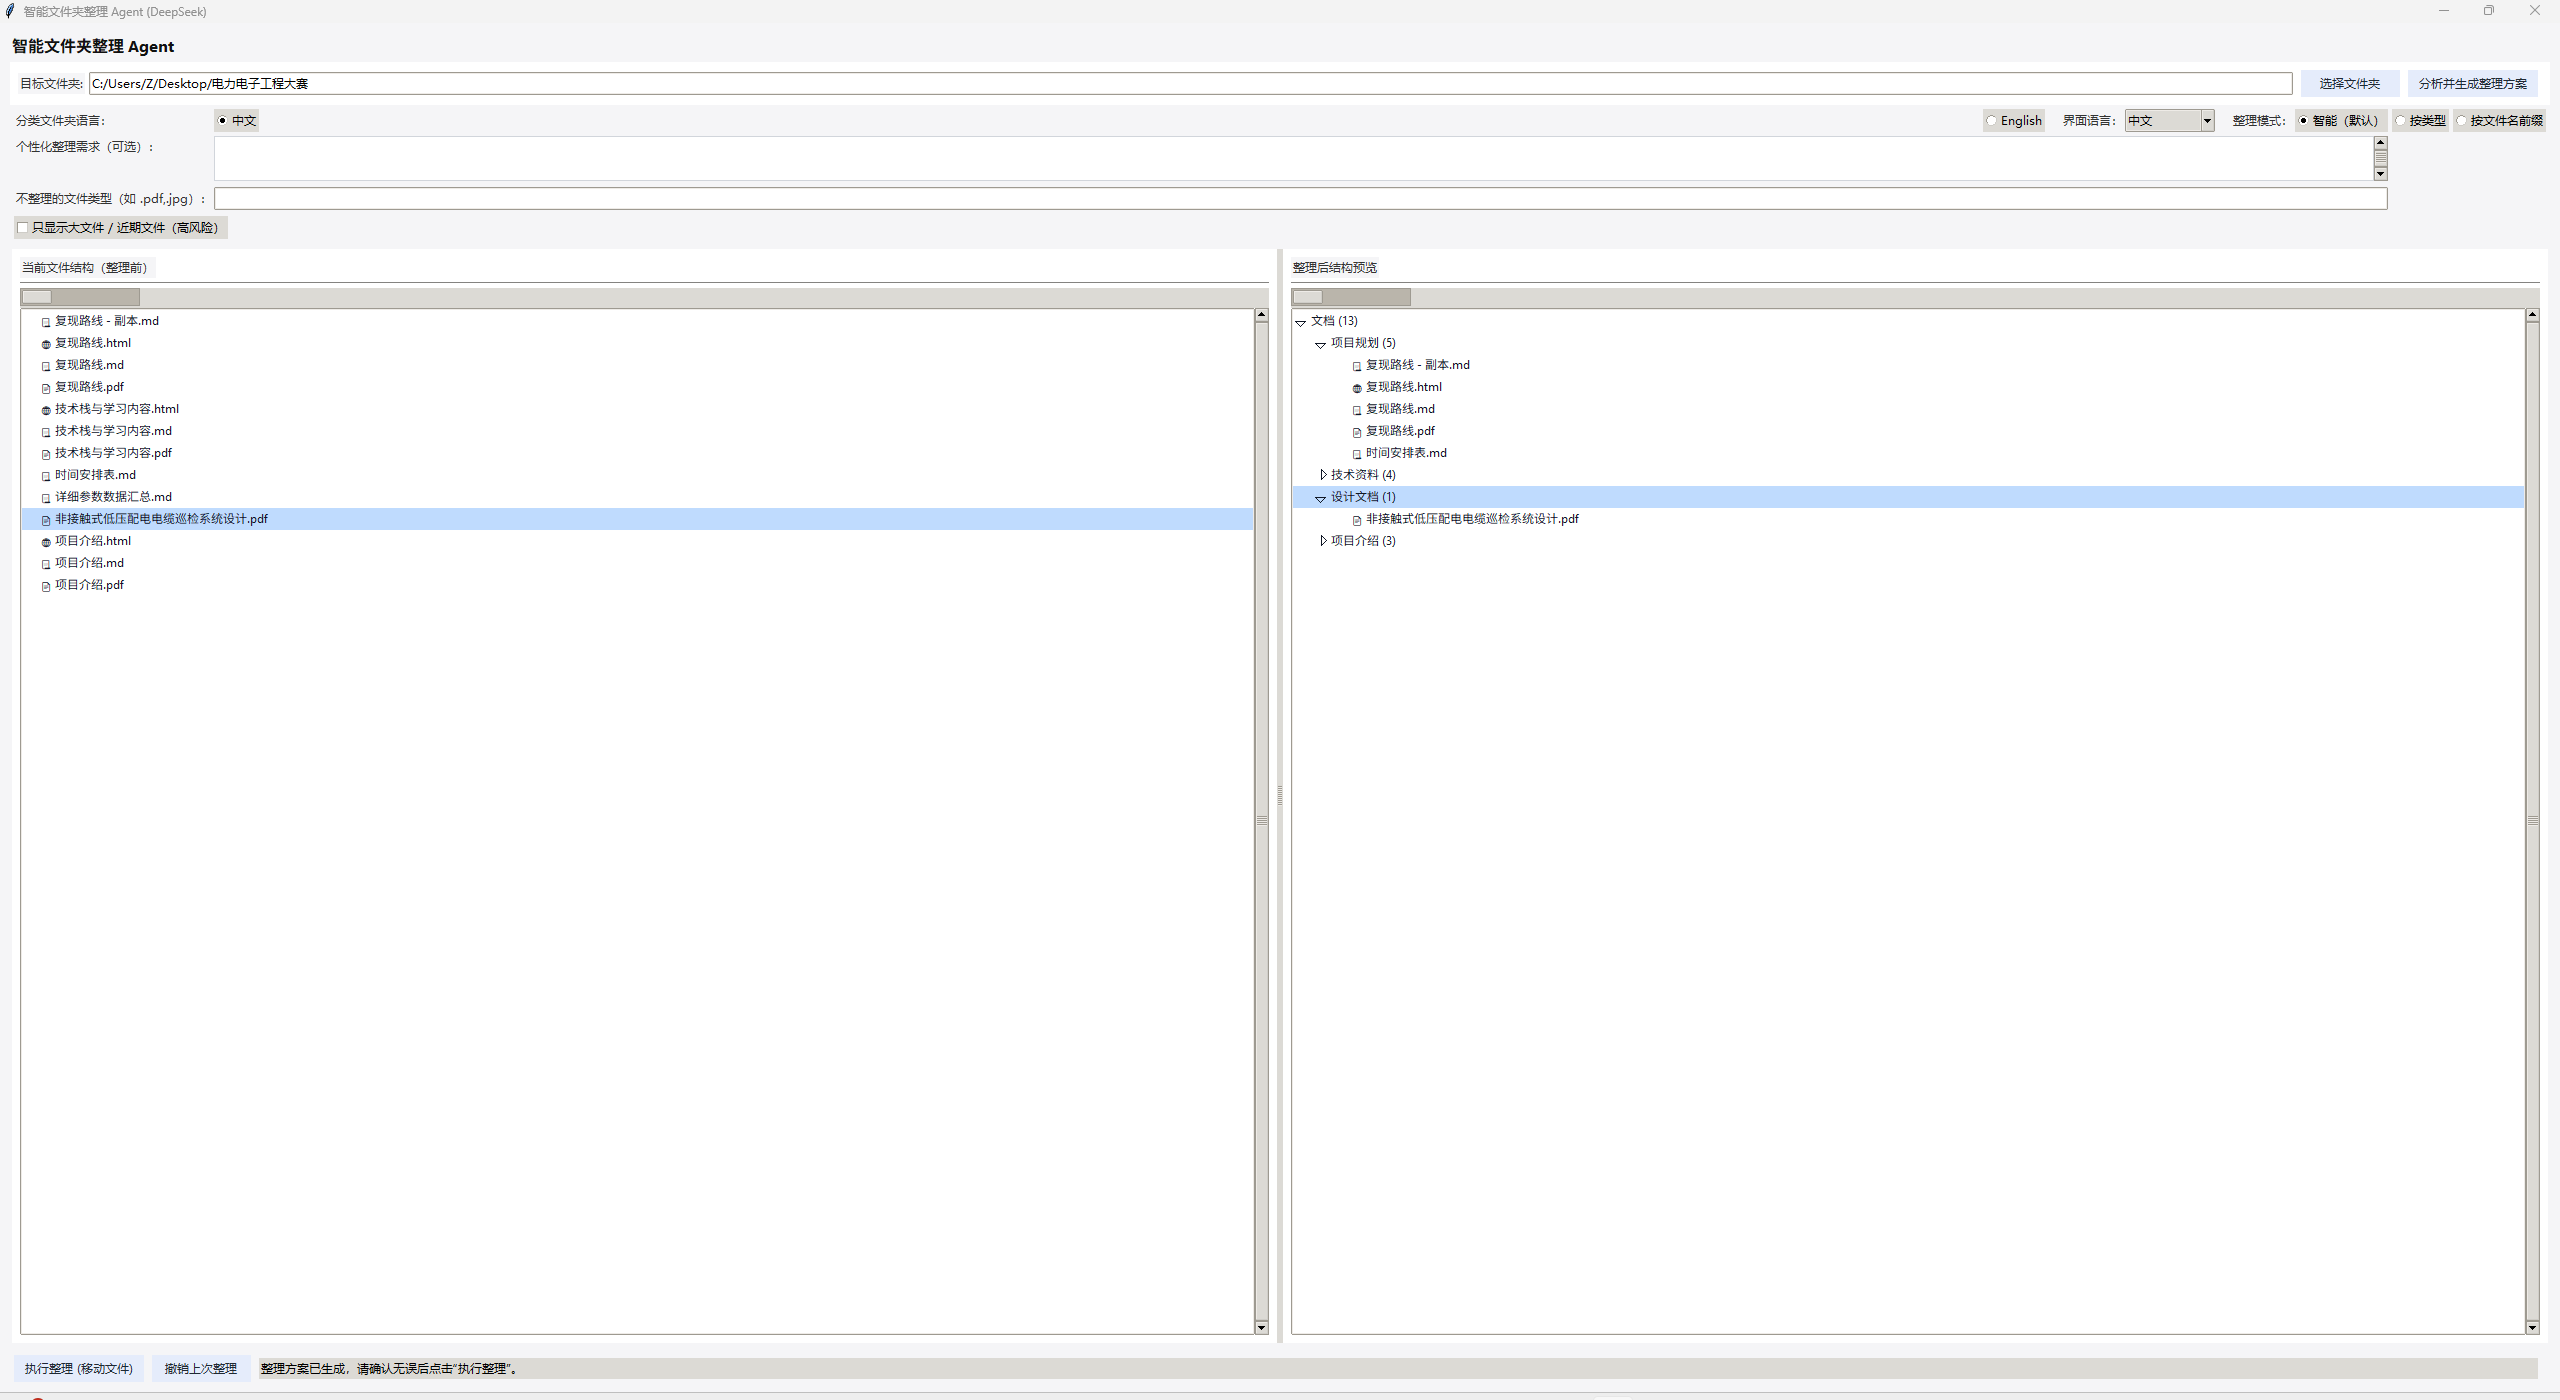Click the html icon beside 复现路线.html in left list
2560x1400 pixels.
pos(46,344)
